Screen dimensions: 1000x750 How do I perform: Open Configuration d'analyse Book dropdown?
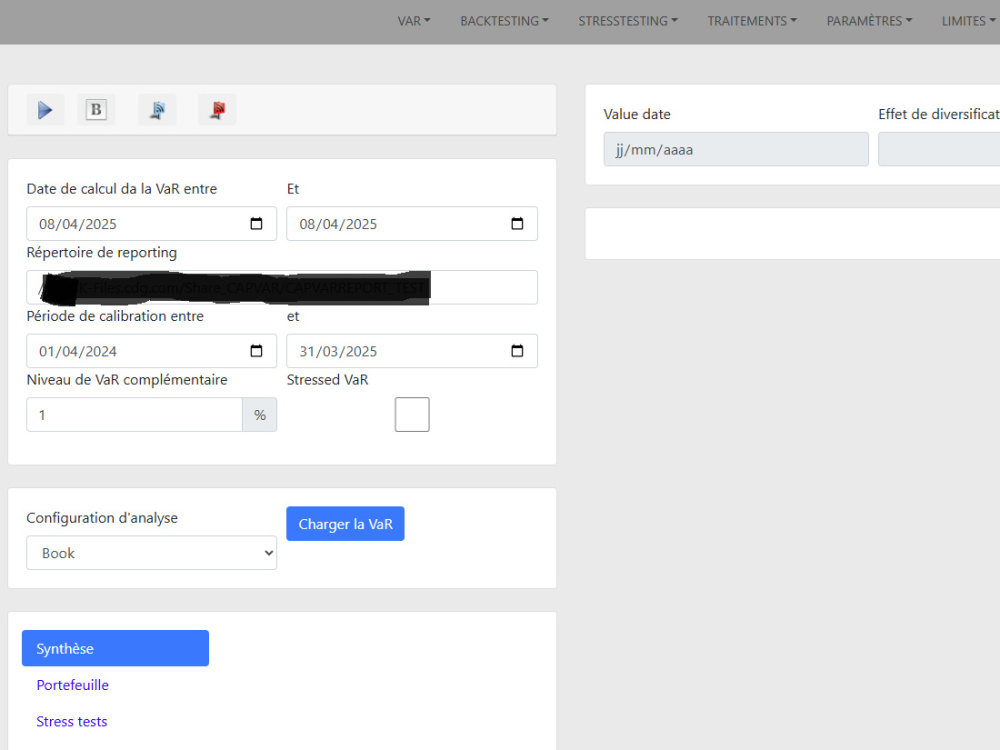pos(152,553)
